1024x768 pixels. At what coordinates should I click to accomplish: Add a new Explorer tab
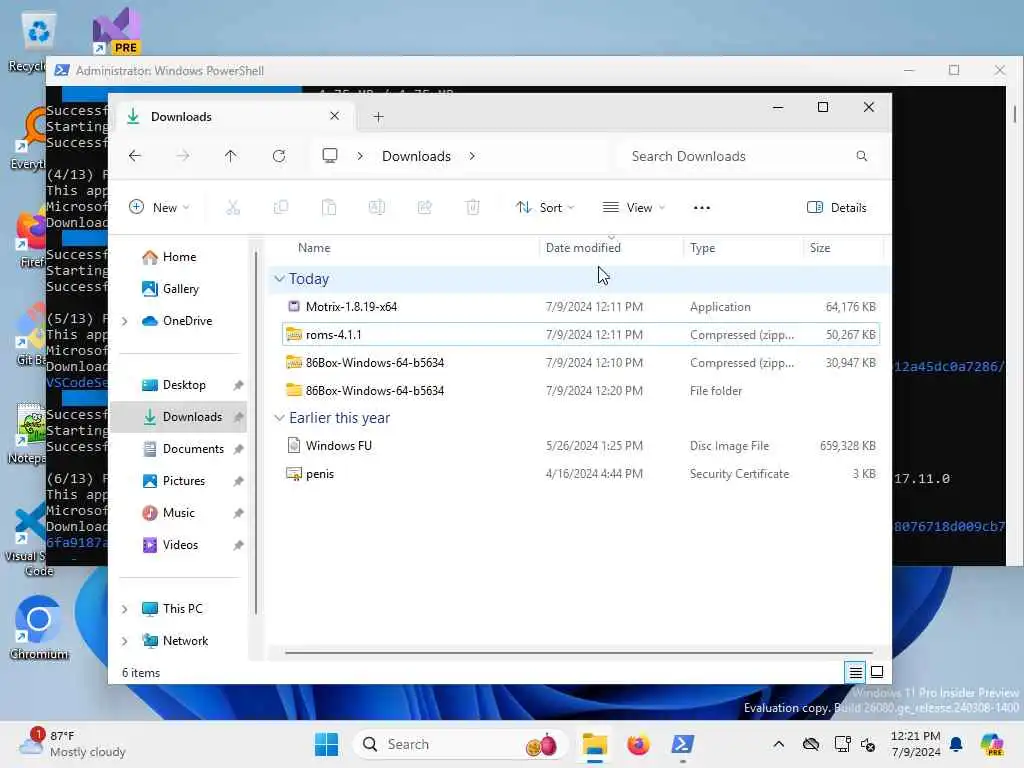coord(378,117)
